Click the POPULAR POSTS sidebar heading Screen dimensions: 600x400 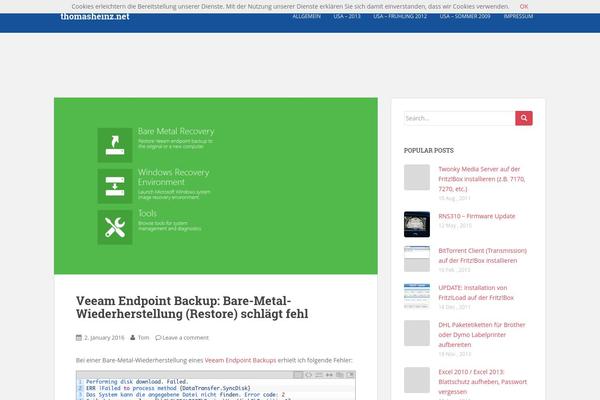tap(429, 150)
